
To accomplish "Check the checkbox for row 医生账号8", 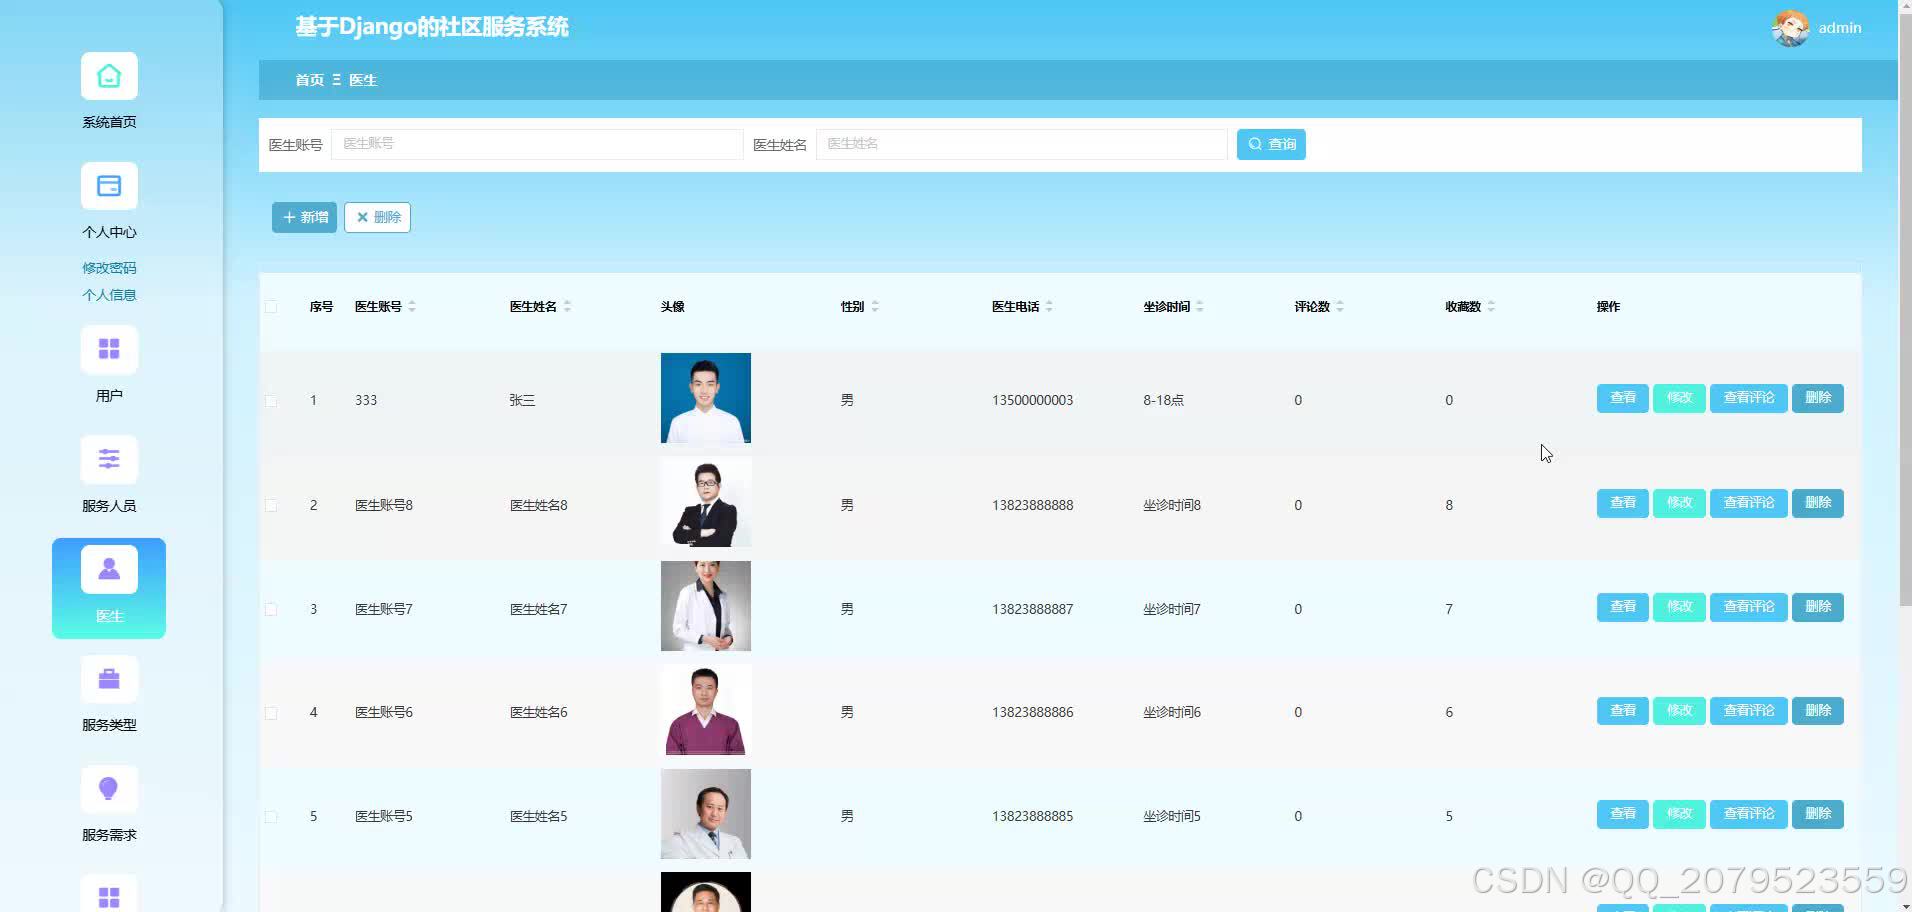I will (271, 505).
